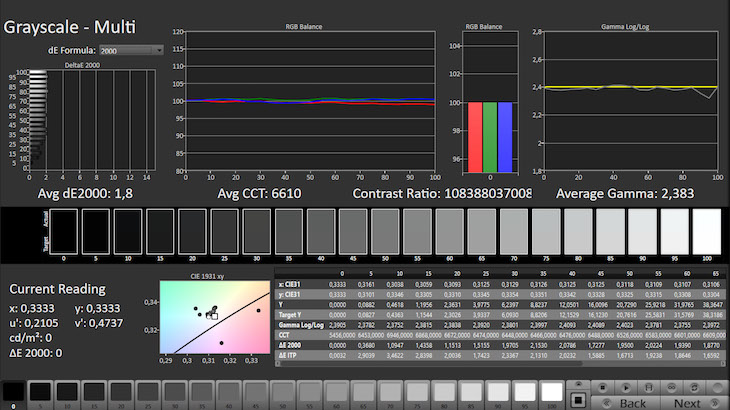Viewport: 730px width, 410px height.
Task: Click the x: CIE31 table row label
Action: point(290,284)
